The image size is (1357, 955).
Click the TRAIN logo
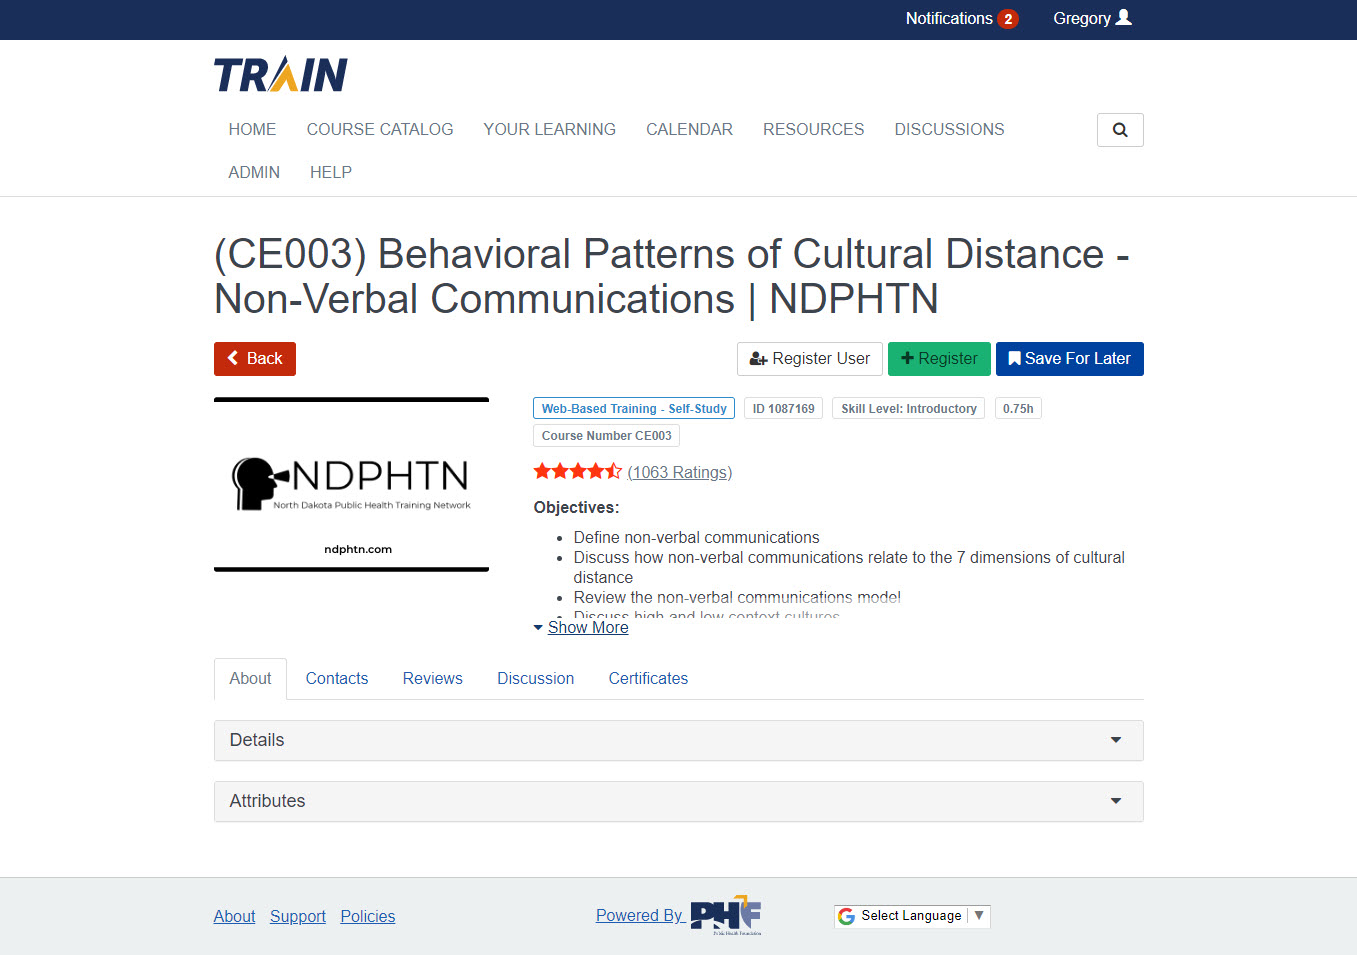(x=281, y=75)
